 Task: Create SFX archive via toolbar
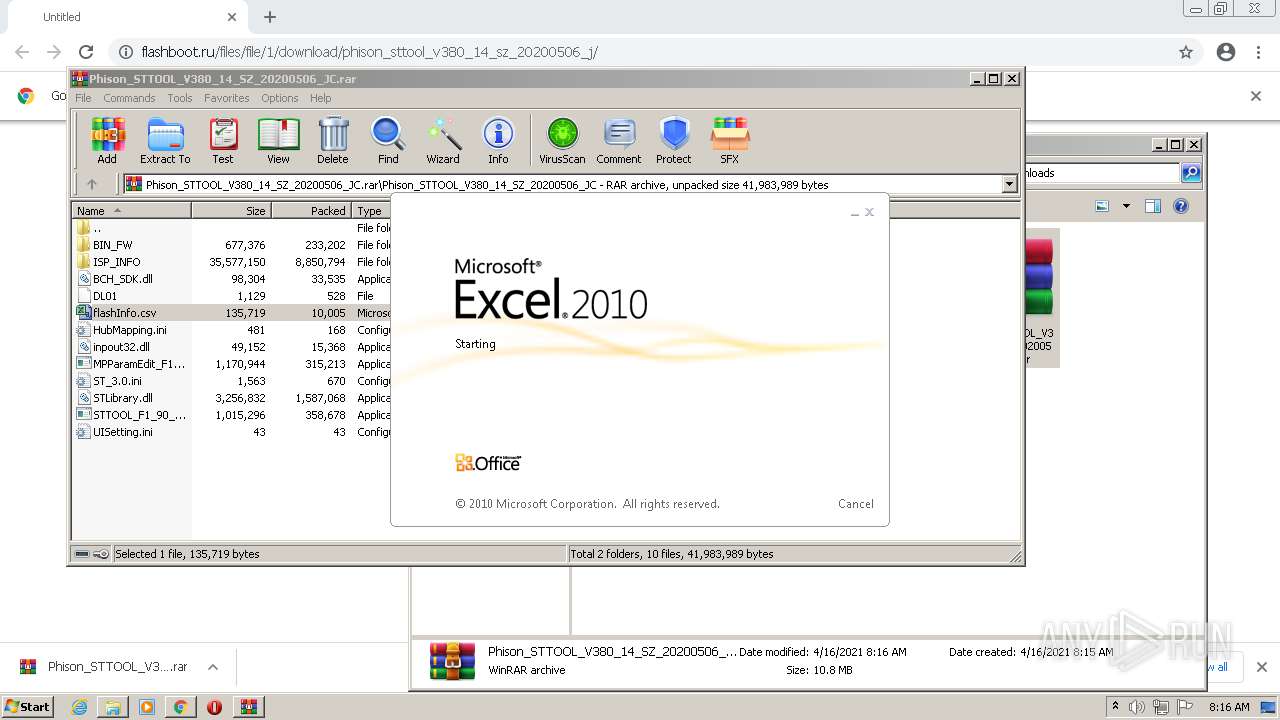730,140
